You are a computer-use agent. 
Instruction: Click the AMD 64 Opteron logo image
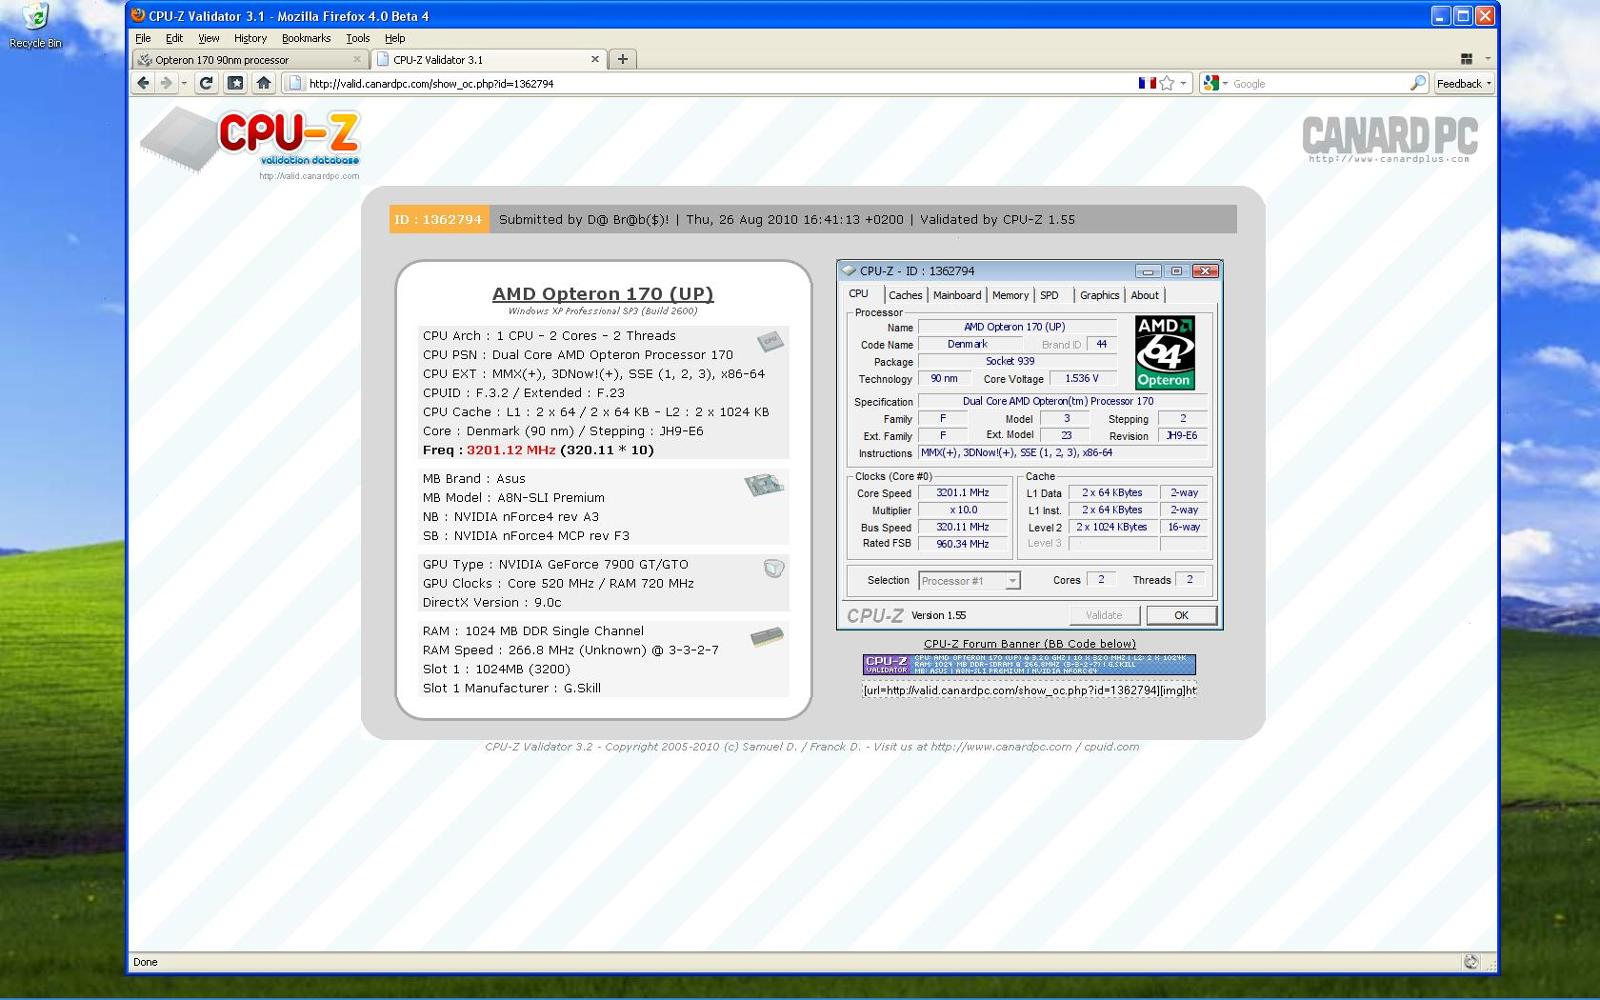point(1165,352)
